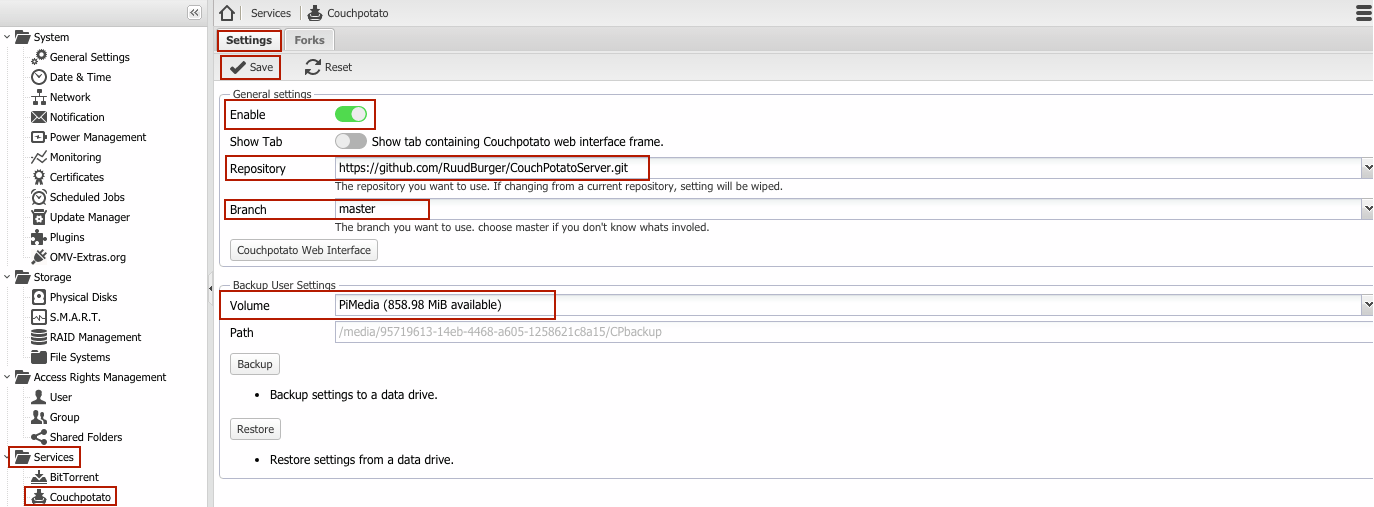Open the hamburger menu icon at top right
The width and height of the screenshot is (1374, 507).
[x=1363, y=13]
